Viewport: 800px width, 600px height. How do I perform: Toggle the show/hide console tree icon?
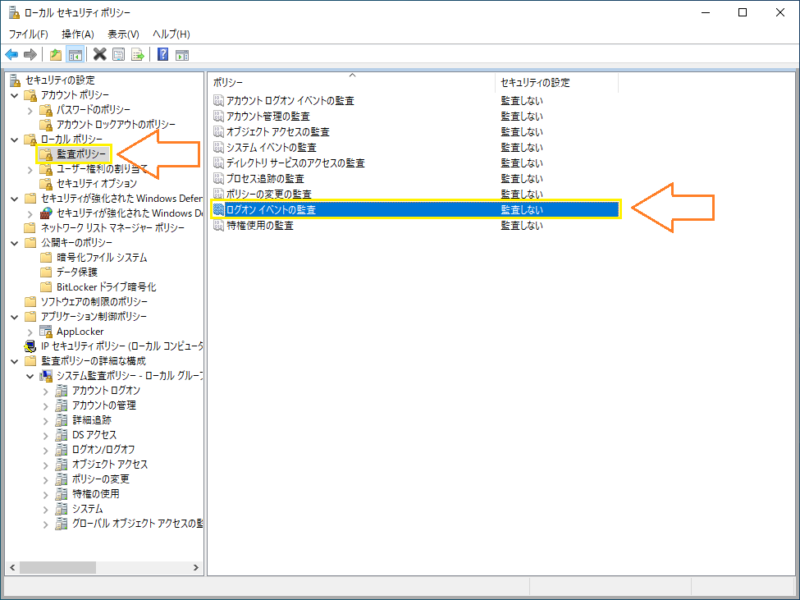(x=75, y=54)
